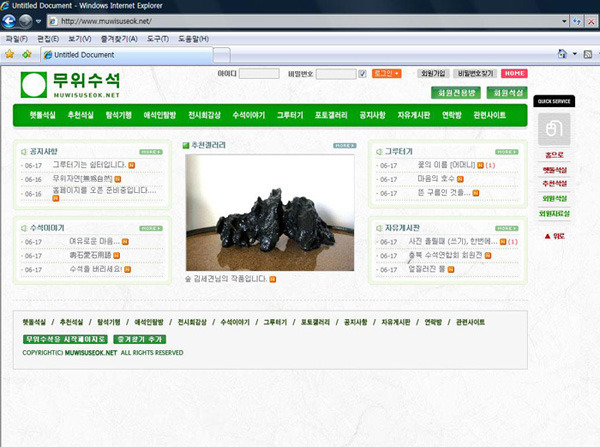Open 포토갤러리 in the green navigation bar
This screenshot has width=600, height=447.
pos(331,115)
